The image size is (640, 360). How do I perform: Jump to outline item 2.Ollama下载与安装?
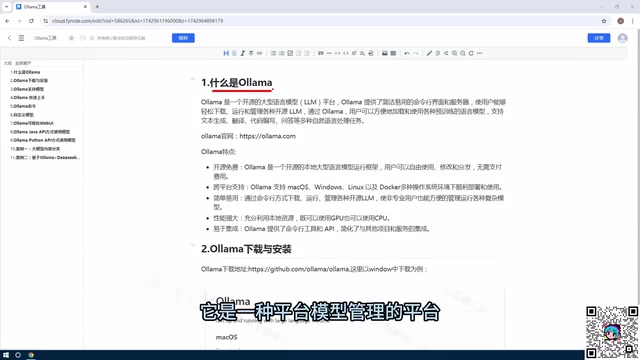pyautogui.click(x=29, y=80)
